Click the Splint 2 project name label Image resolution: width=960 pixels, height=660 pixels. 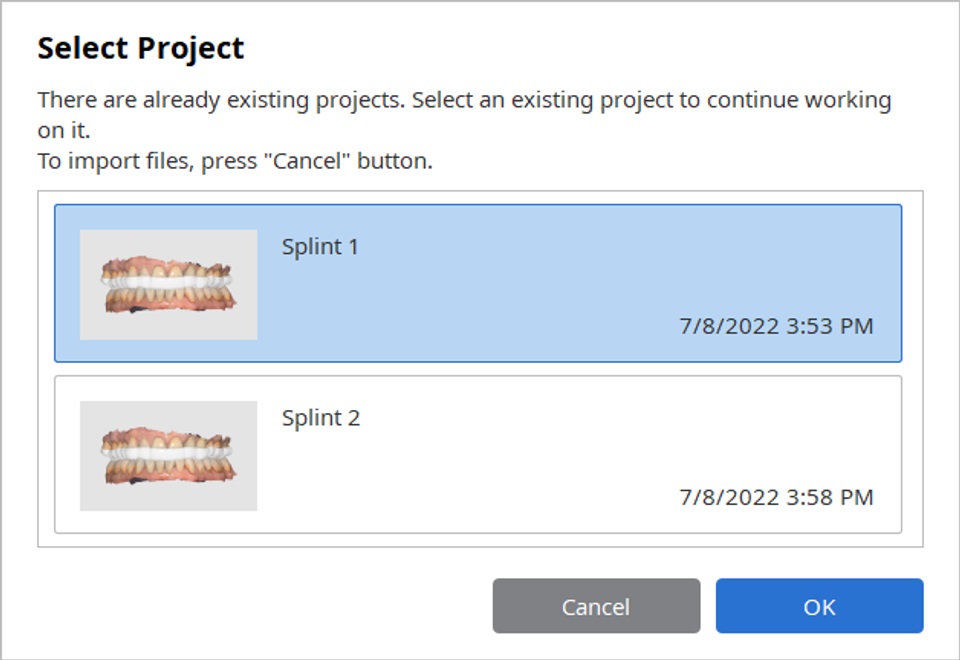(x=321, y=418)
